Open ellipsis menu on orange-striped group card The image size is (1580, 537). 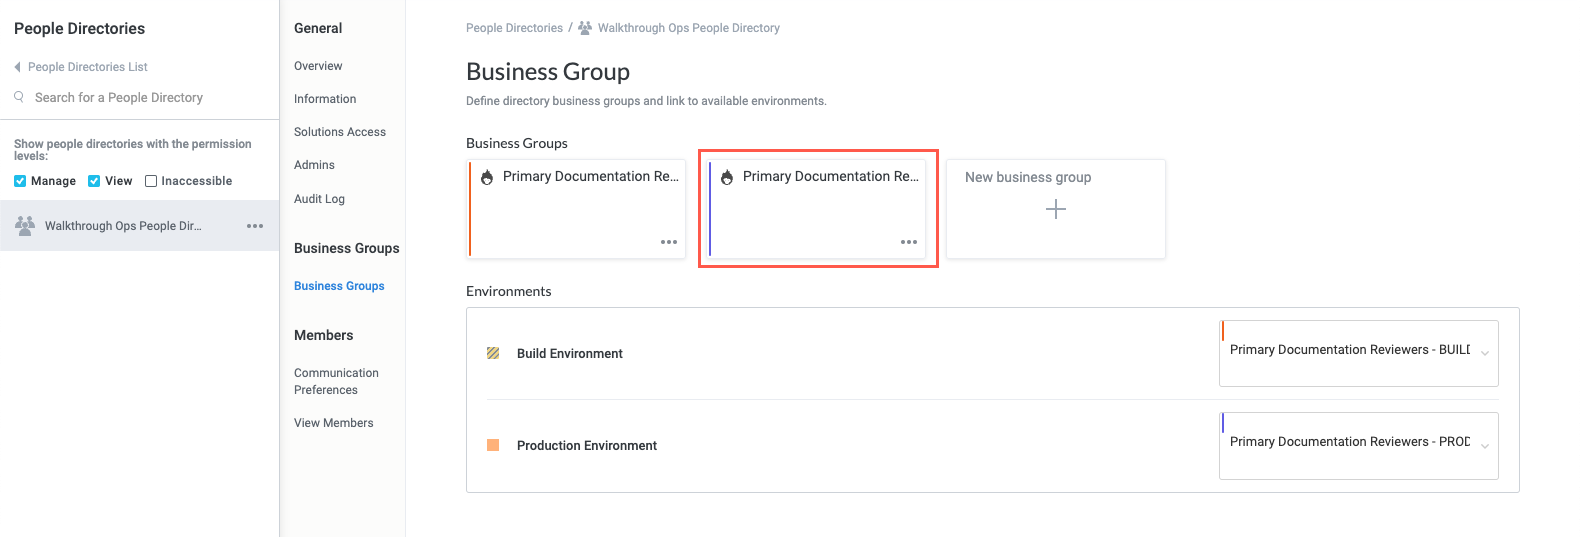click(669, 242)
